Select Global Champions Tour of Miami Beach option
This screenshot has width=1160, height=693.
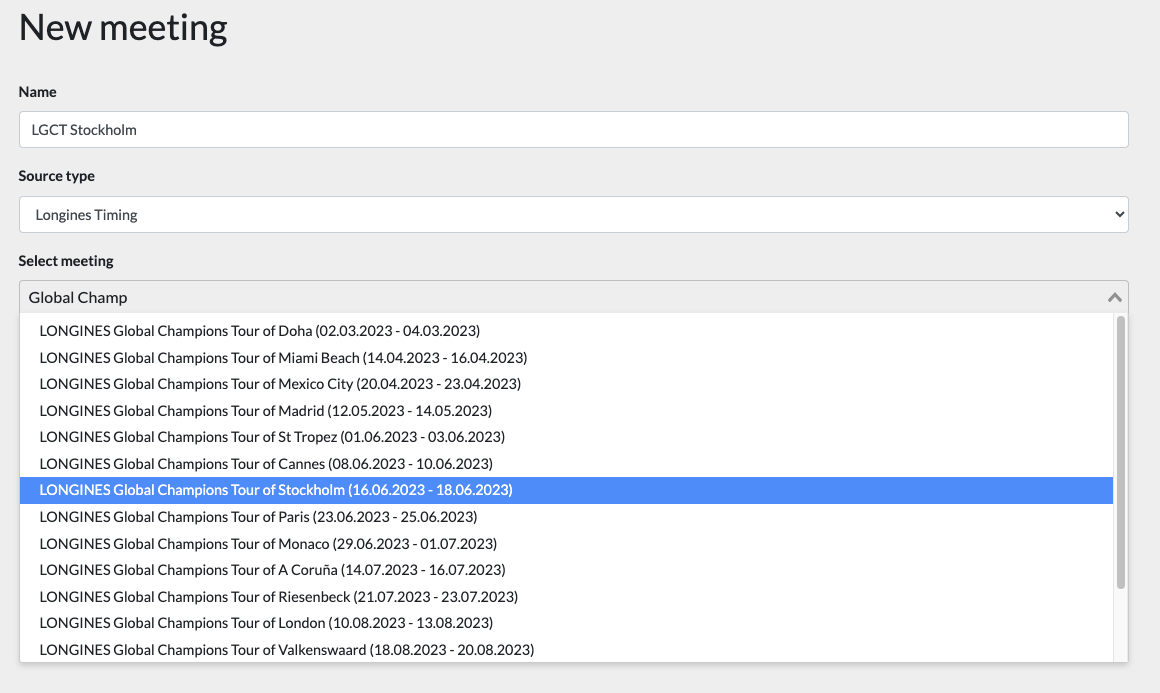[566, 357]
